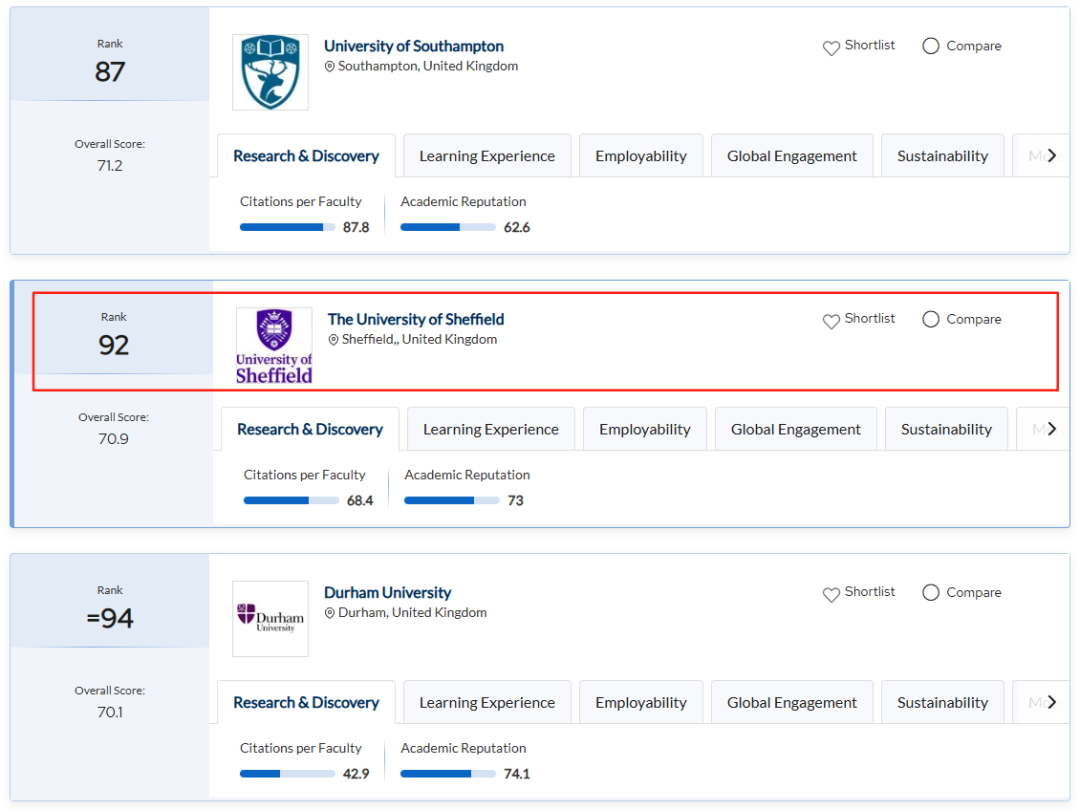The width and height of the screenshot is (1080, 810).
Task: Click the Durham University logo
Action: point(270,619)
